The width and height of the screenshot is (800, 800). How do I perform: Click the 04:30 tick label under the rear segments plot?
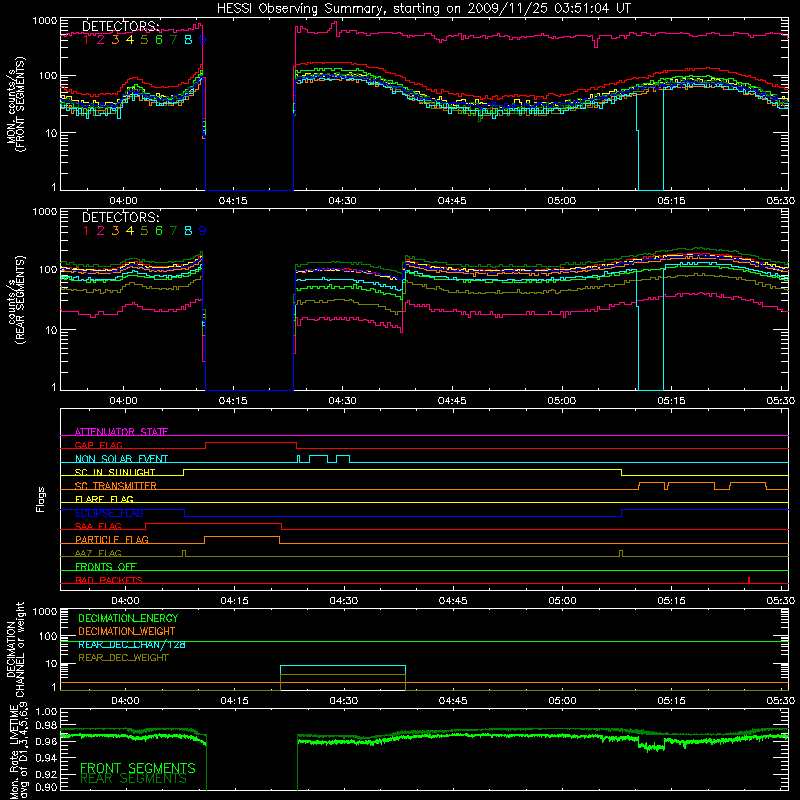pyautogui.click(x=342, y=401)
